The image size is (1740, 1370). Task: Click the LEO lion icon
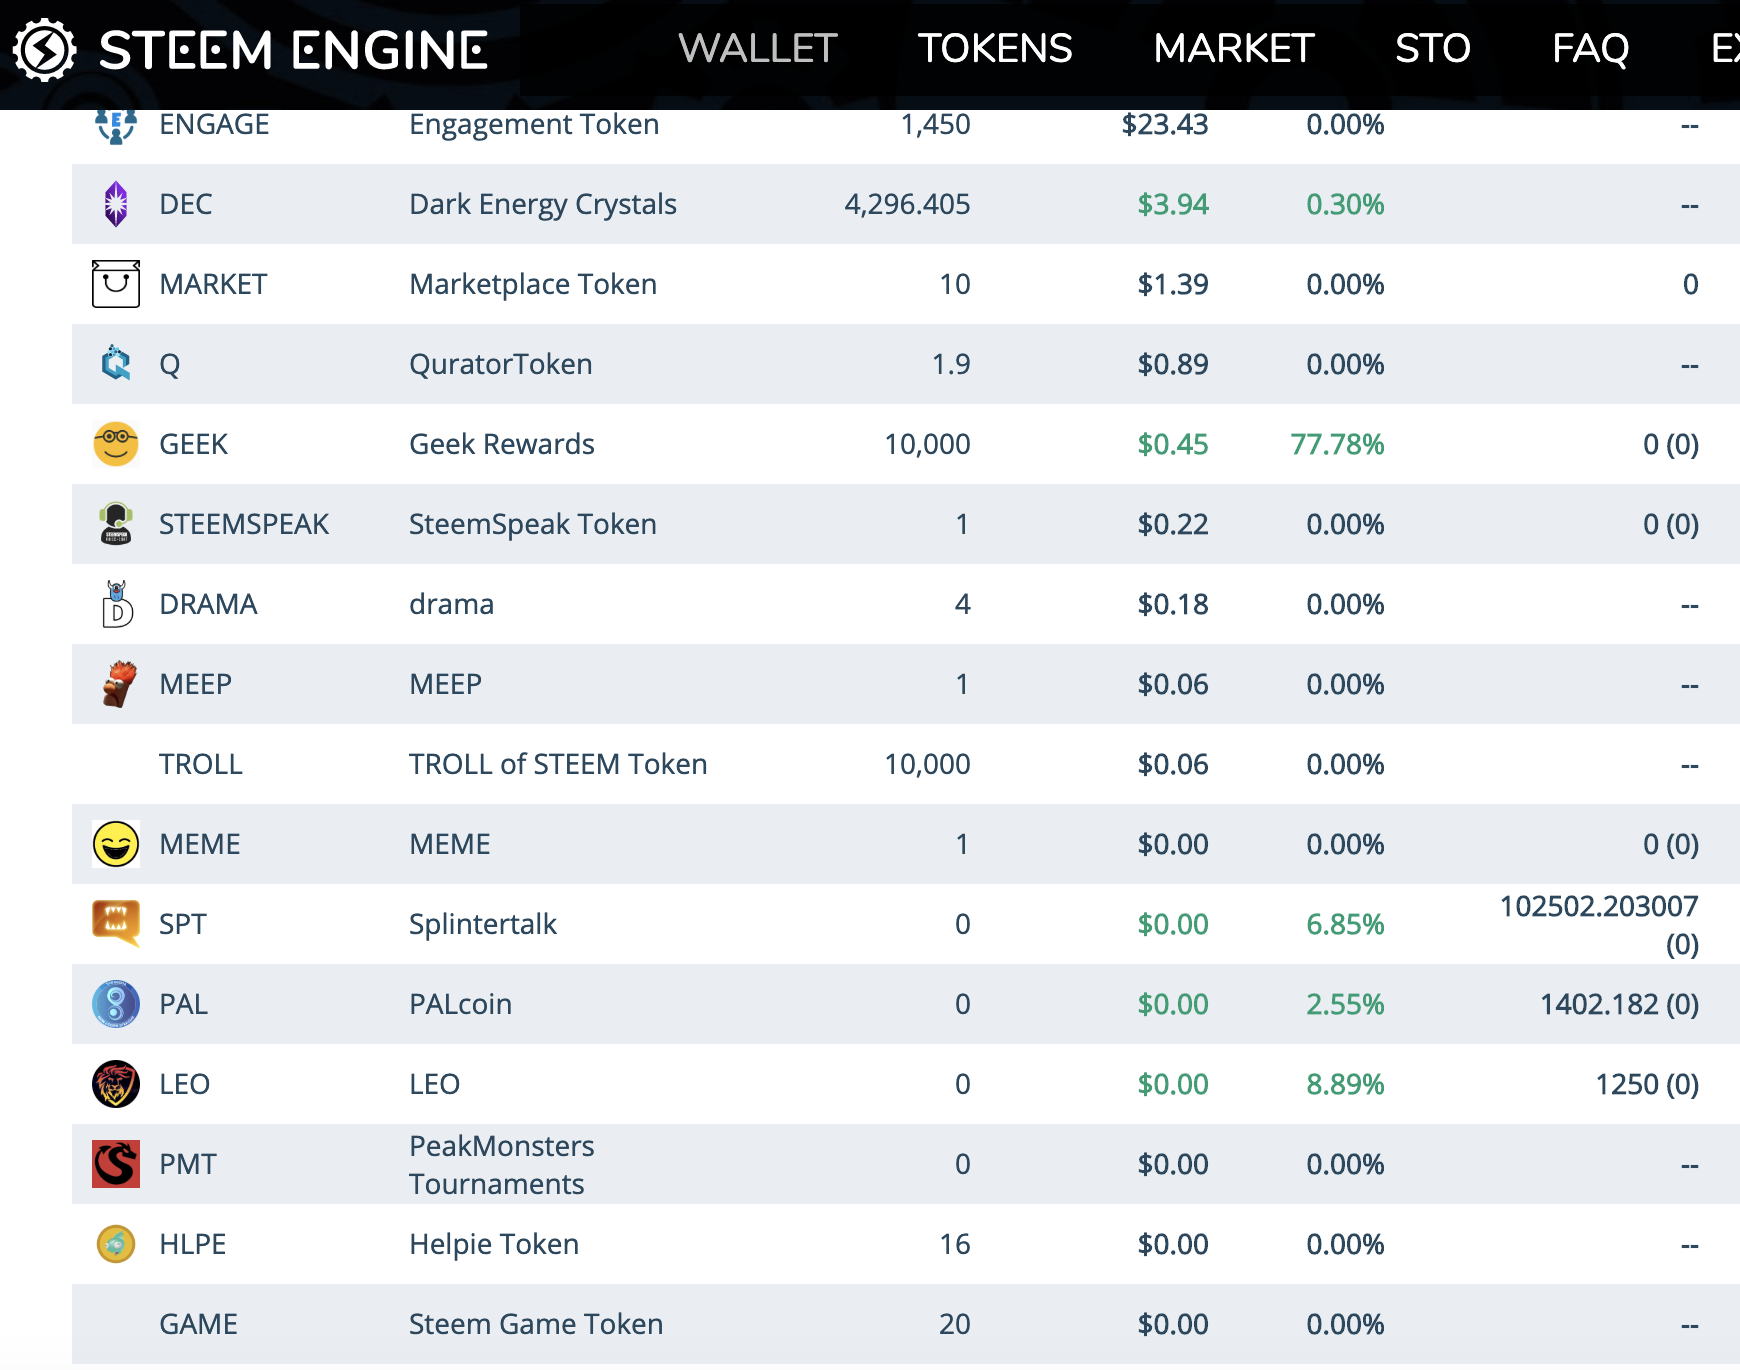pos(116,1084)
